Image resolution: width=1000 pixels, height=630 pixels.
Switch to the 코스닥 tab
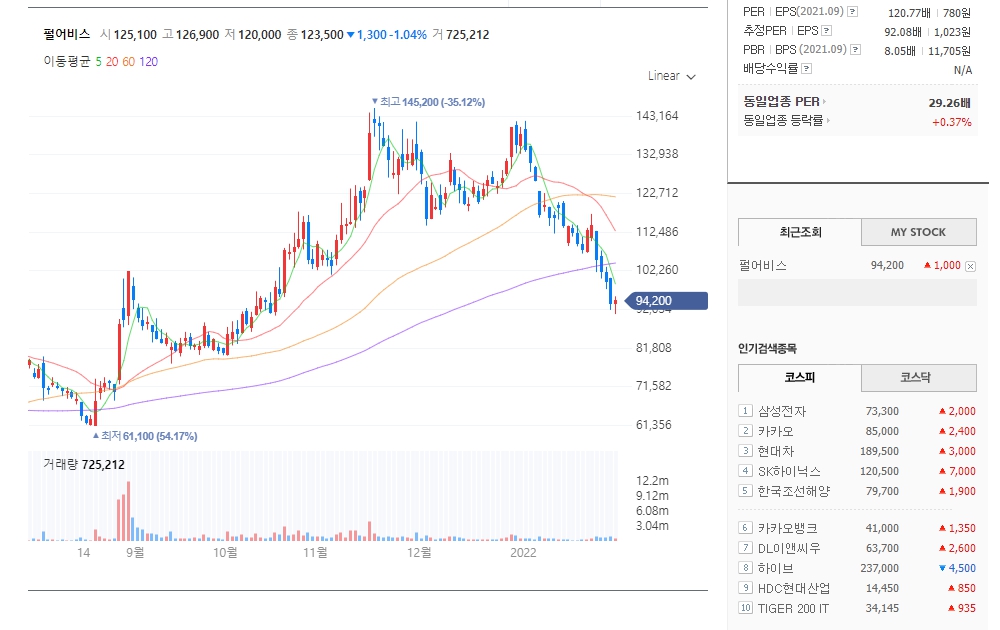pos(918,378)
